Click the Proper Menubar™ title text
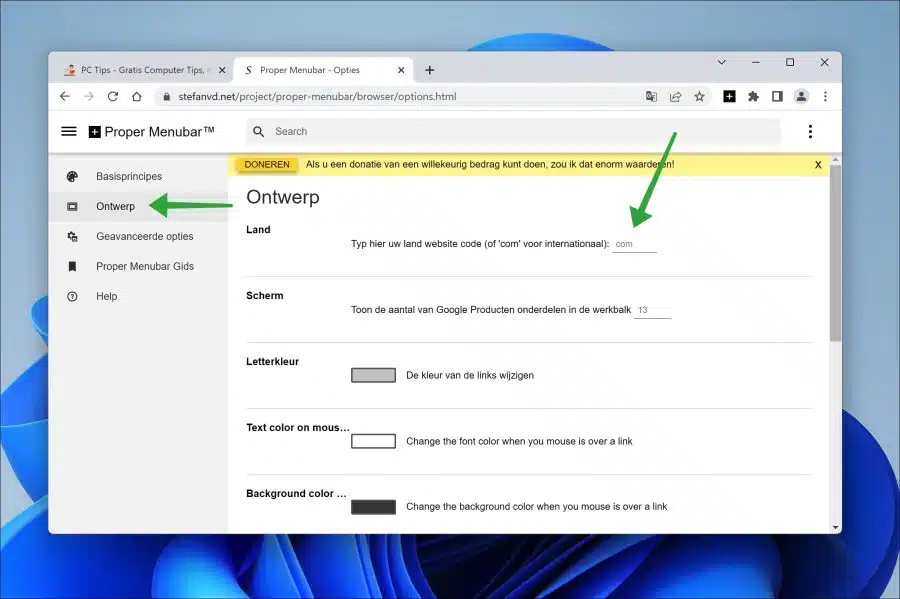 [x=160, y=132]
